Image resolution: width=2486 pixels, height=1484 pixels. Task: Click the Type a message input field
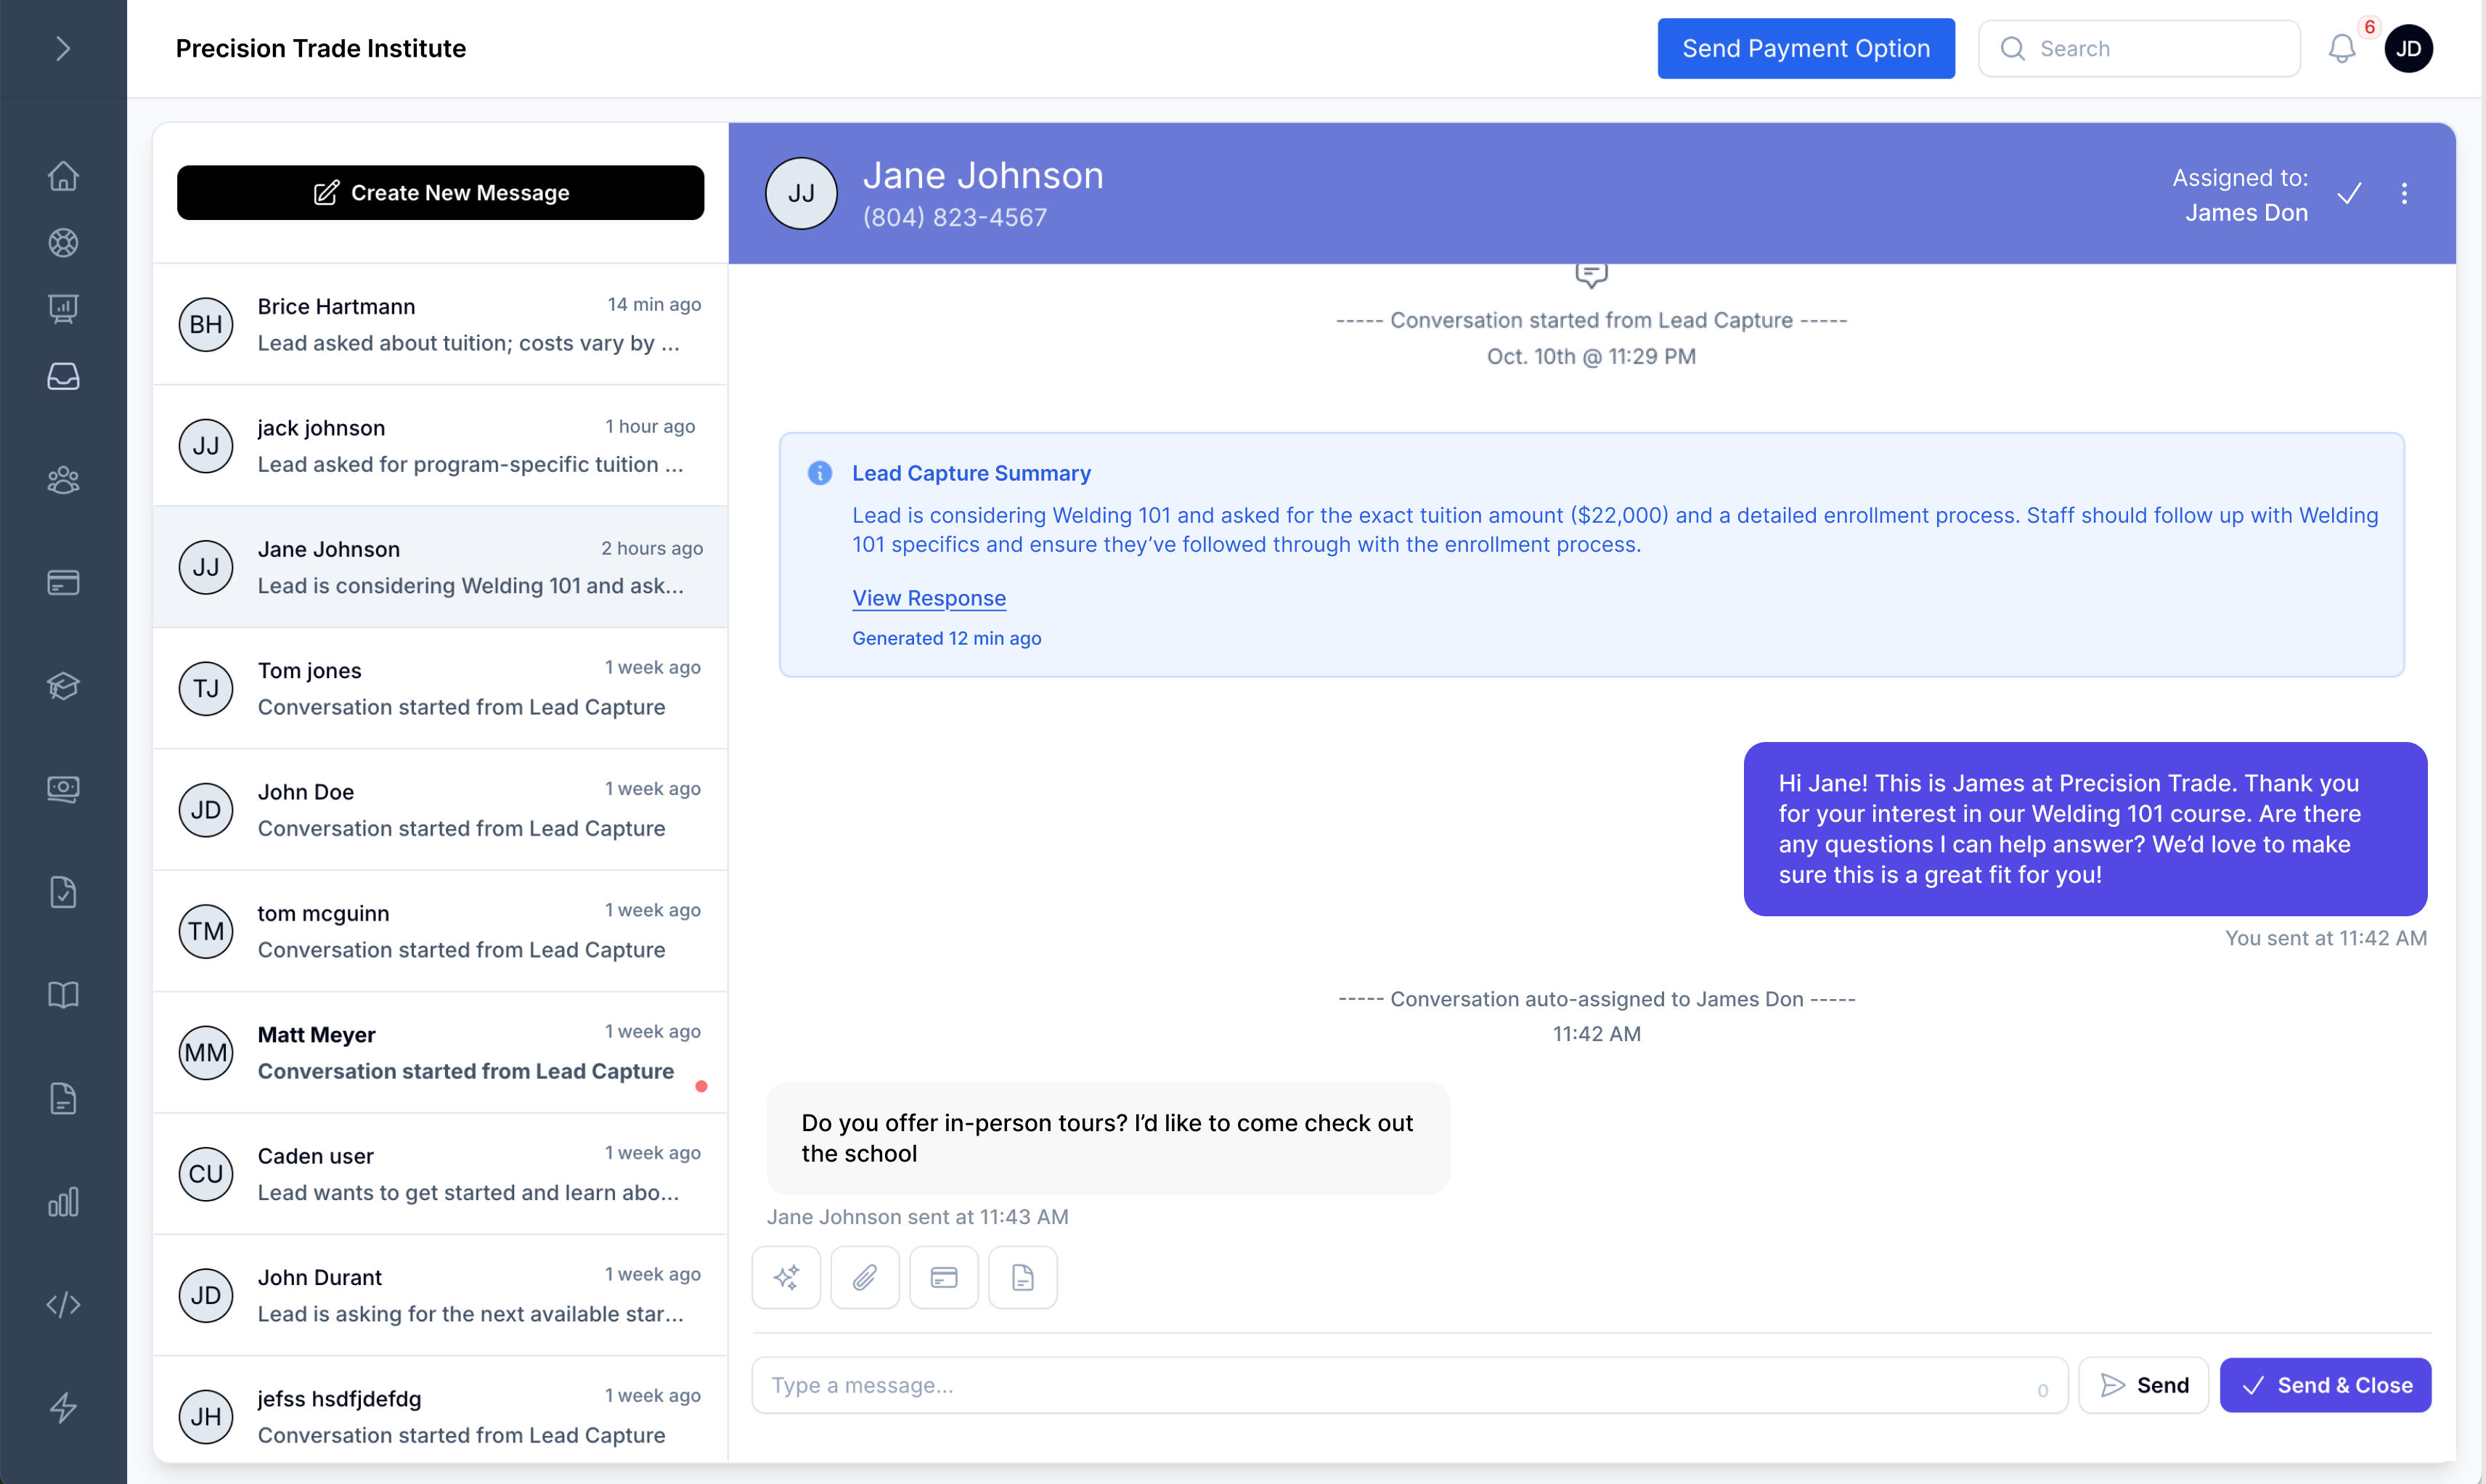tap(1400, 1385)
